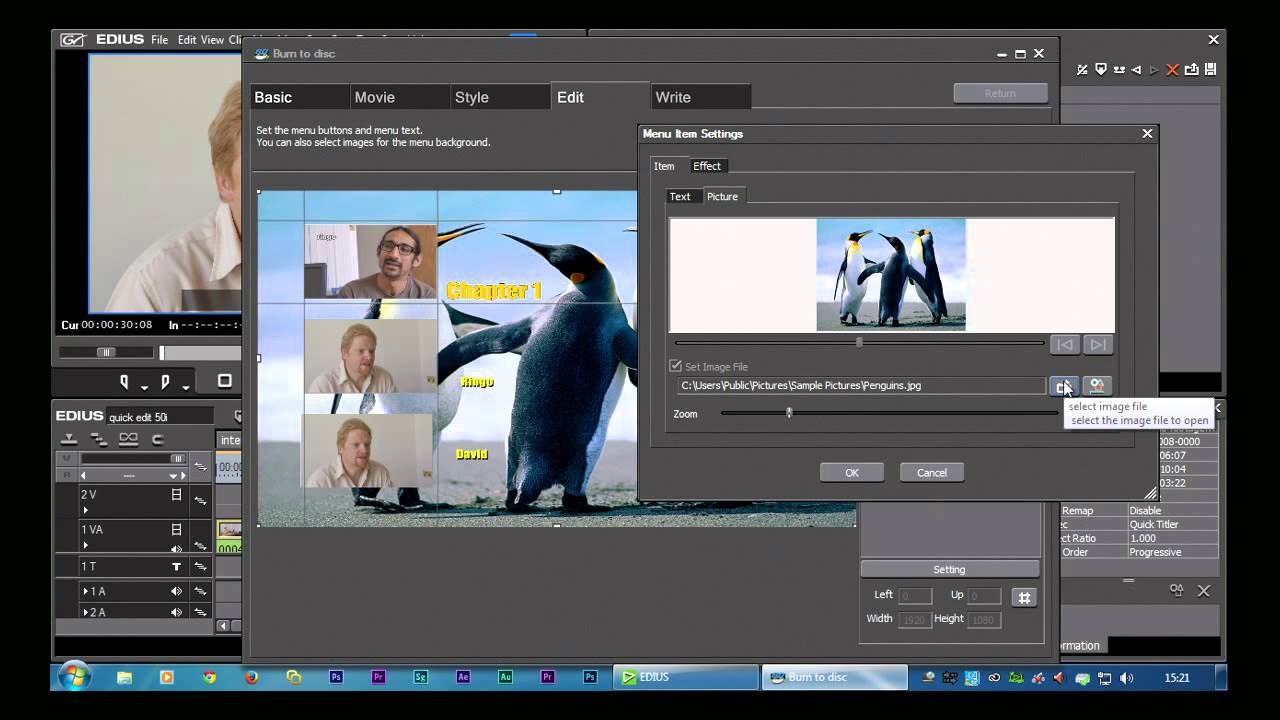Click the volume icon in system tray
1280x720 pixels.
point(1127,677)
